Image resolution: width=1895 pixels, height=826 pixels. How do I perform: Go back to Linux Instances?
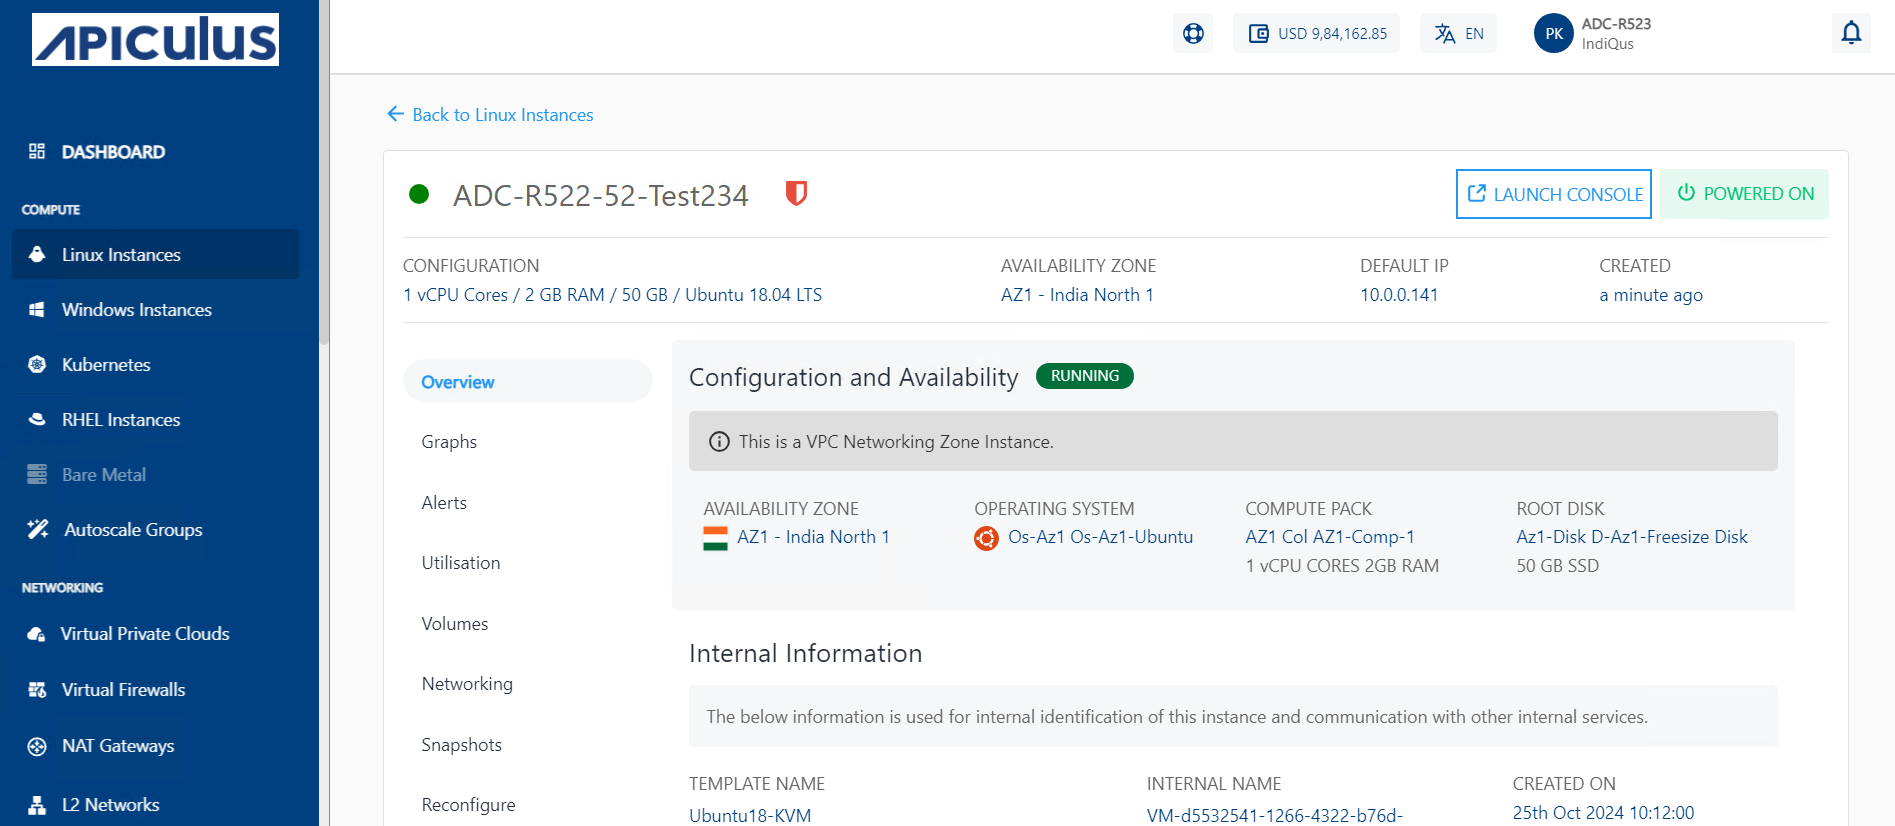tap(490, 115)
